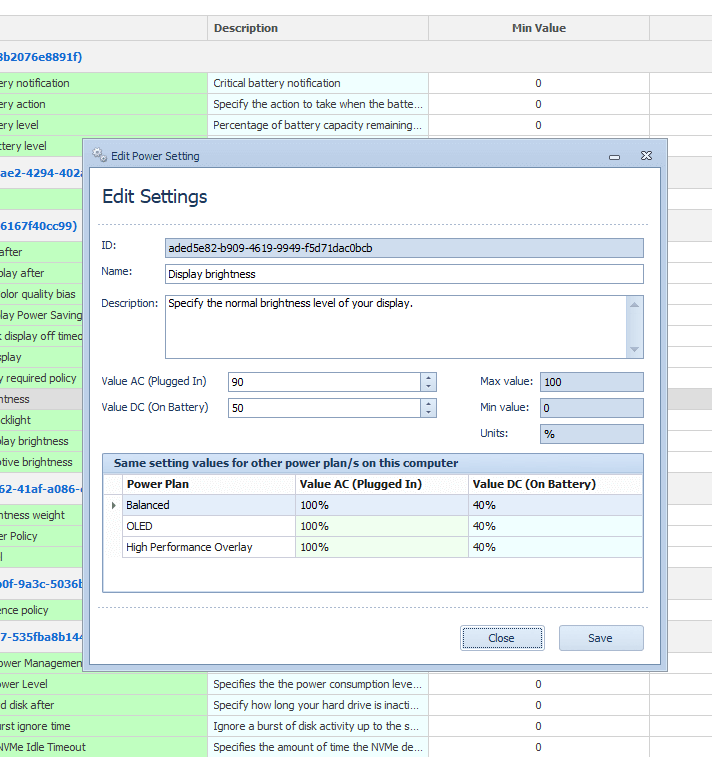Select the 'lay Power Saving' setting row
Image resolution: width=712 pixels, height=757 pixels.
click(41, 315)
